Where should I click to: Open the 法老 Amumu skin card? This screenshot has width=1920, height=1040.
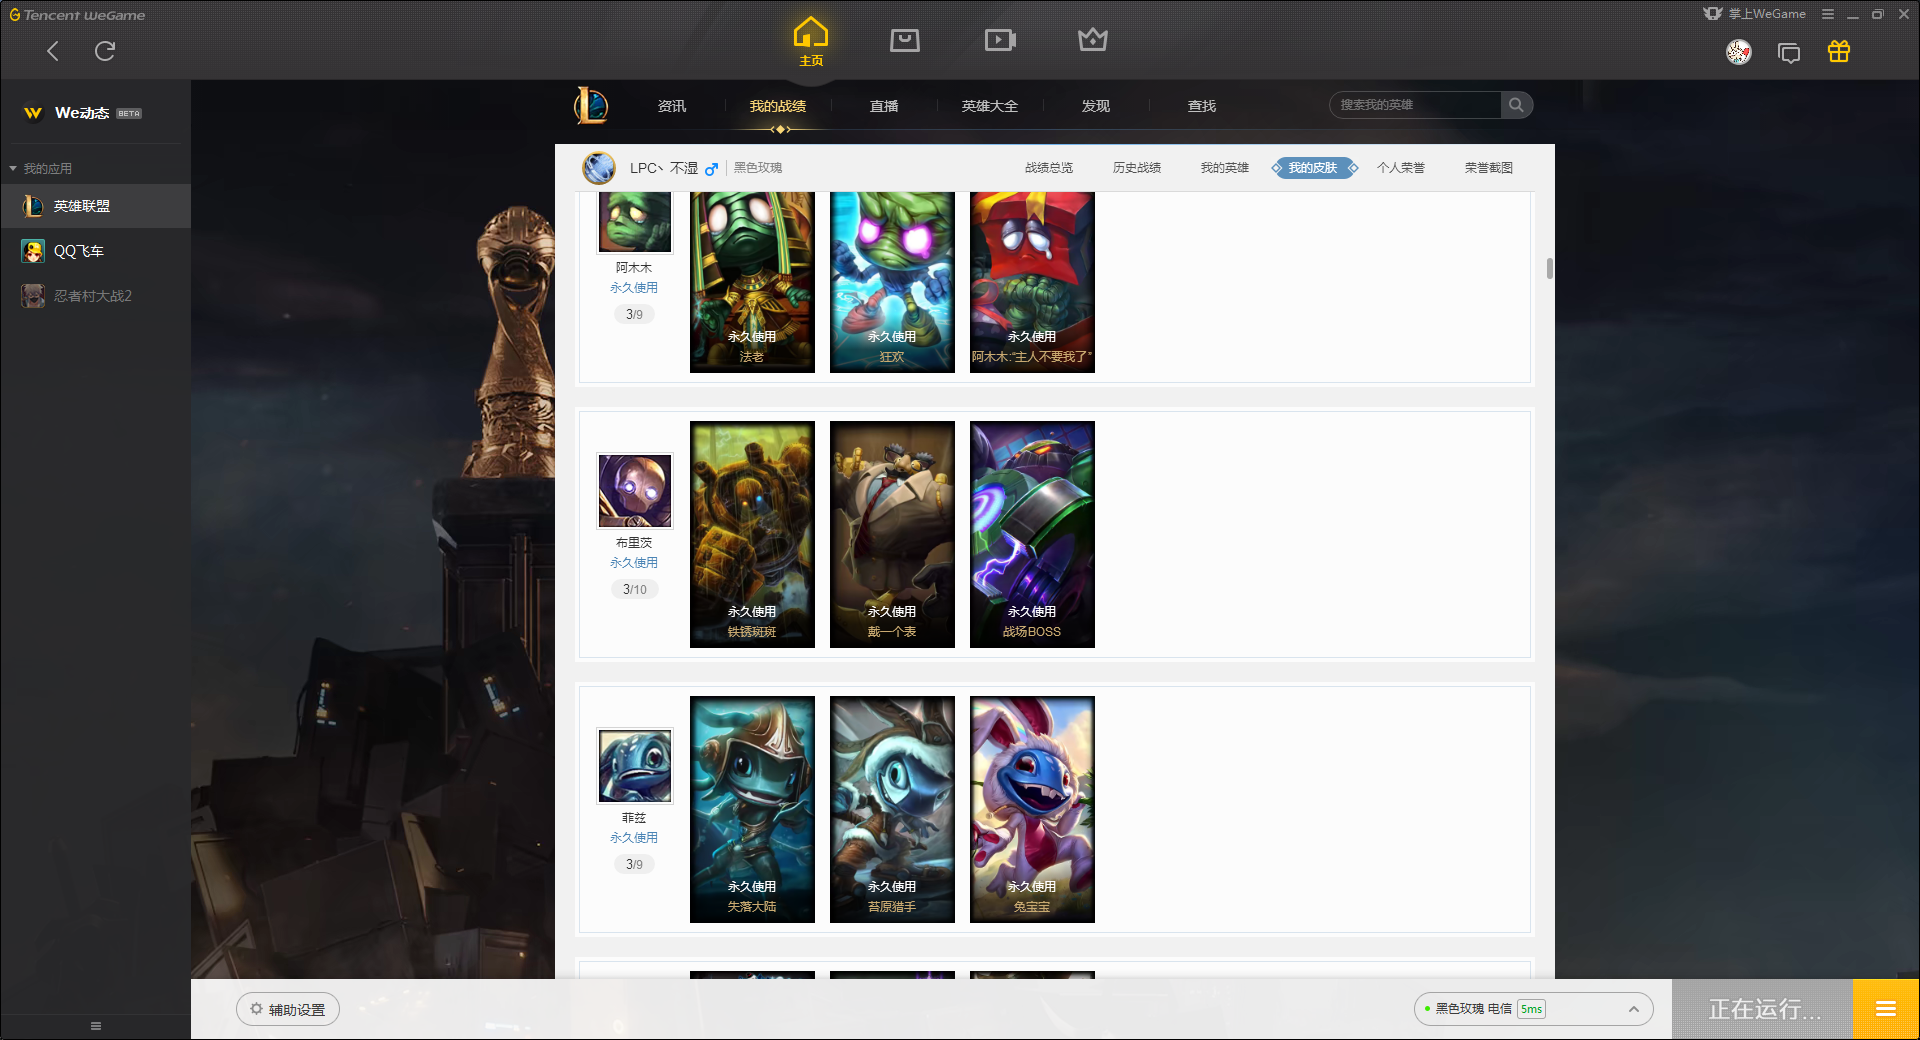(752, 283)
